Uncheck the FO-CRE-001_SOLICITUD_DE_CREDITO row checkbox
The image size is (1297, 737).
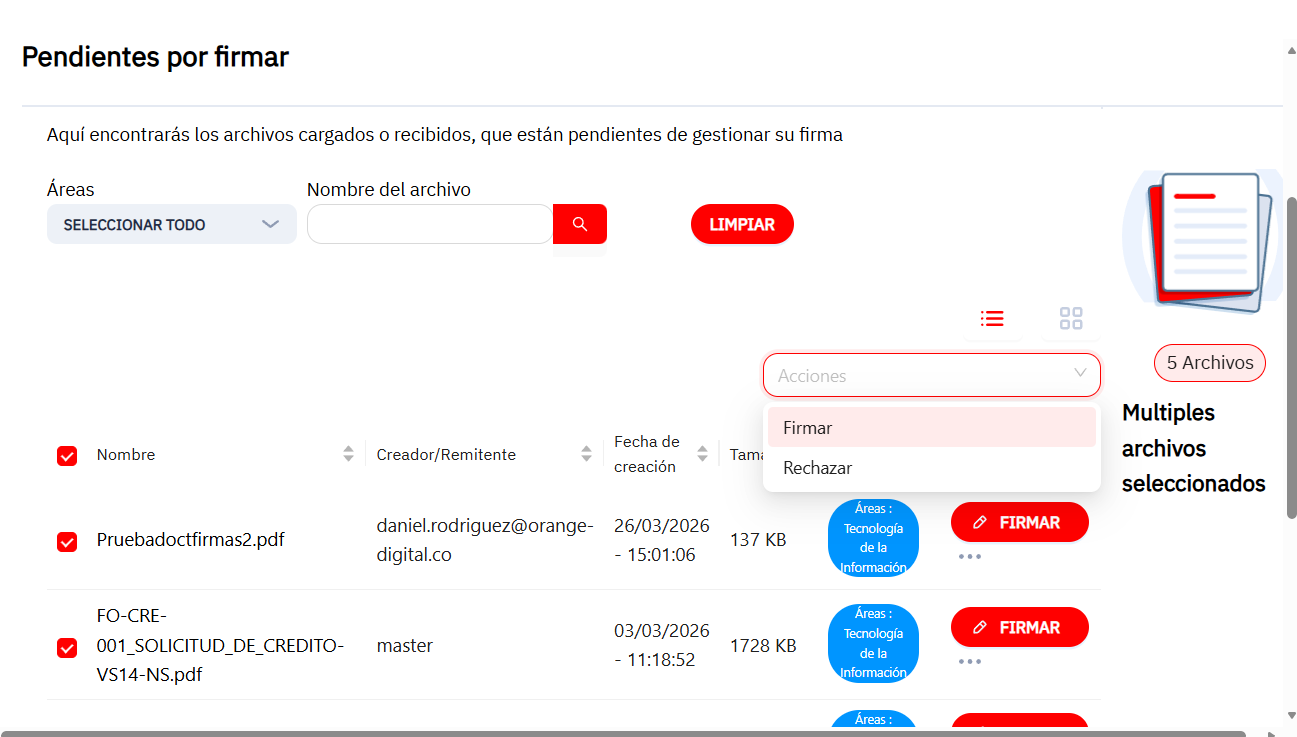(x=67, y=647)
